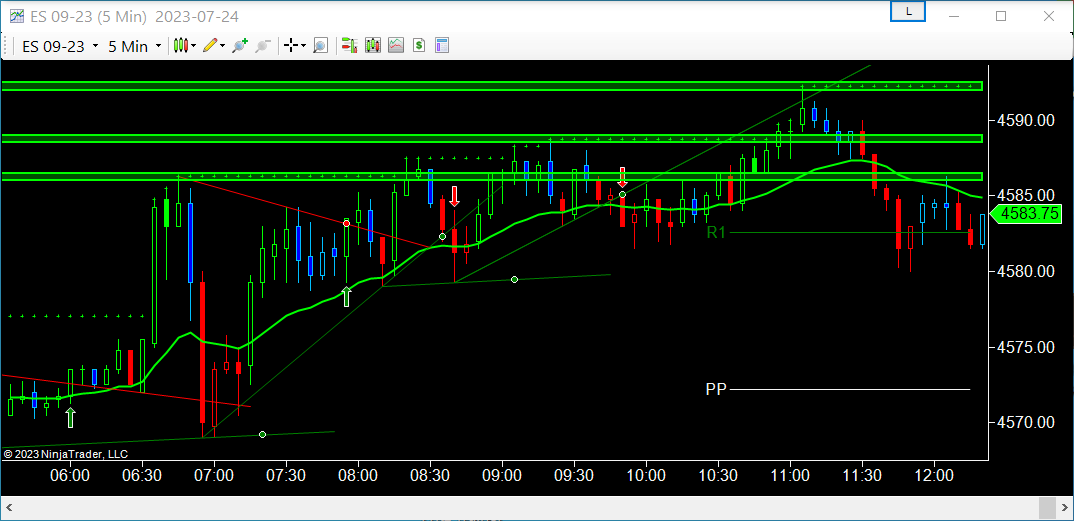Select the crosshair cursor icon
Viewport: 1074px width, 521px height.
tap(291, 46)
